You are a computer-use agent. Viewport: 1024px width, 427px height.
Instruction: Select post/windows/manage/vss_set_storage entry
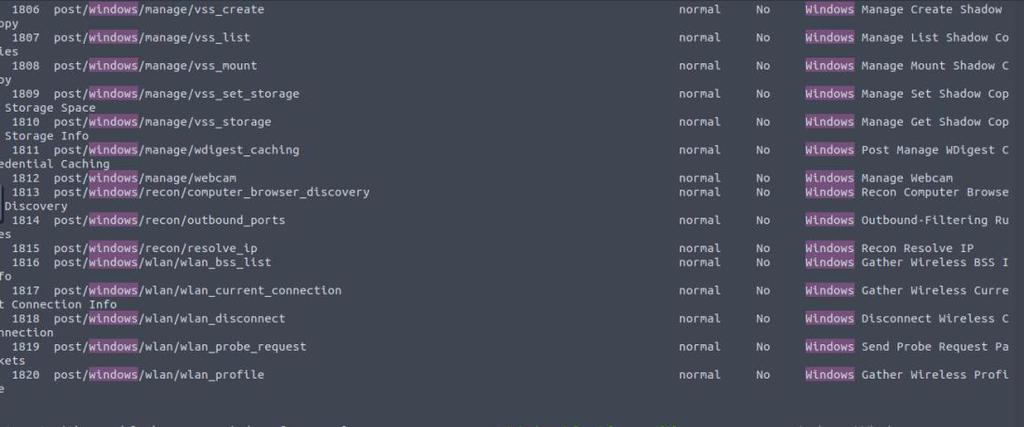tap(176, 94)
